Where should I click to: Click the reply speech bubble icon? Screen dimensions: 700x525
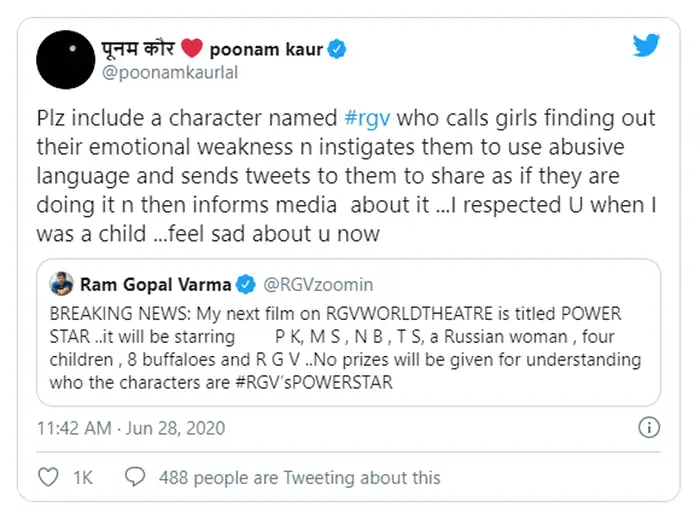point(135,478)
